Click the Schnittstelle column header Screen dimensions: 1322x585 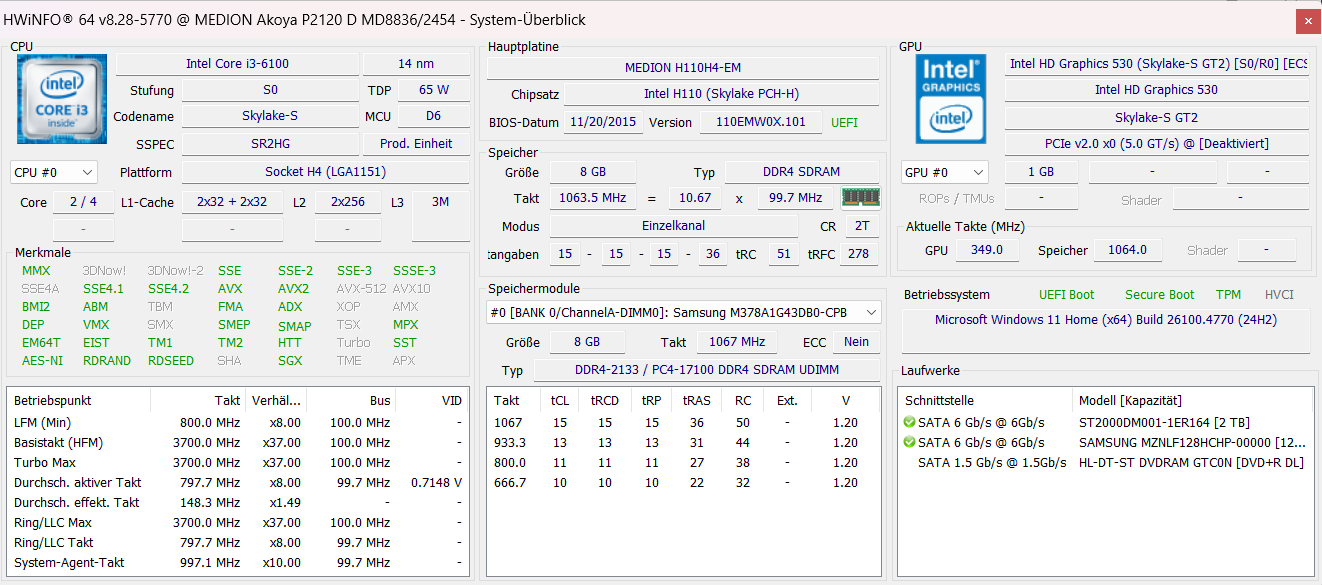point(983,401)
